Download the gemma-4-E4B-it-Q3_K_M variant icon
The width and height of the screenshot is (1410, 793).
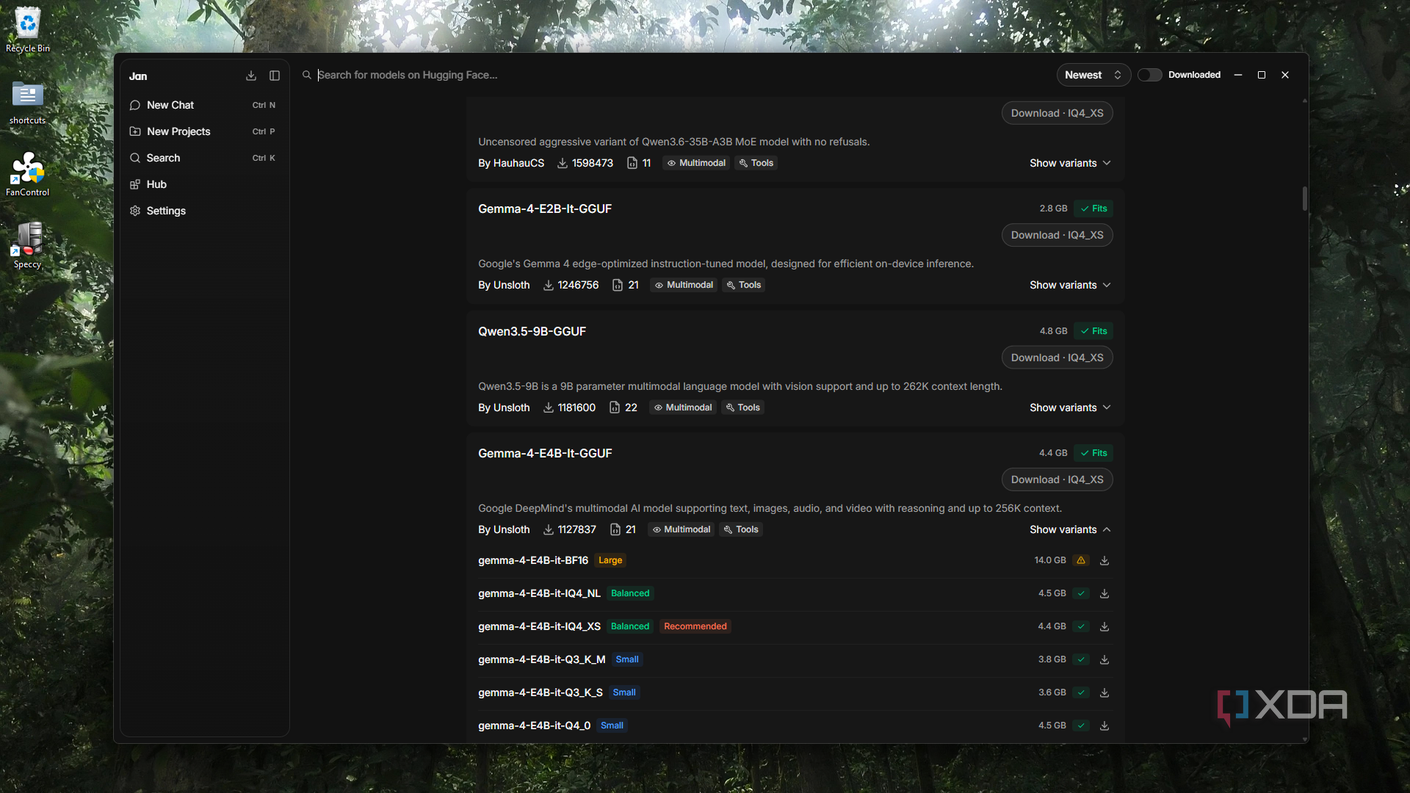[1104, 660]
